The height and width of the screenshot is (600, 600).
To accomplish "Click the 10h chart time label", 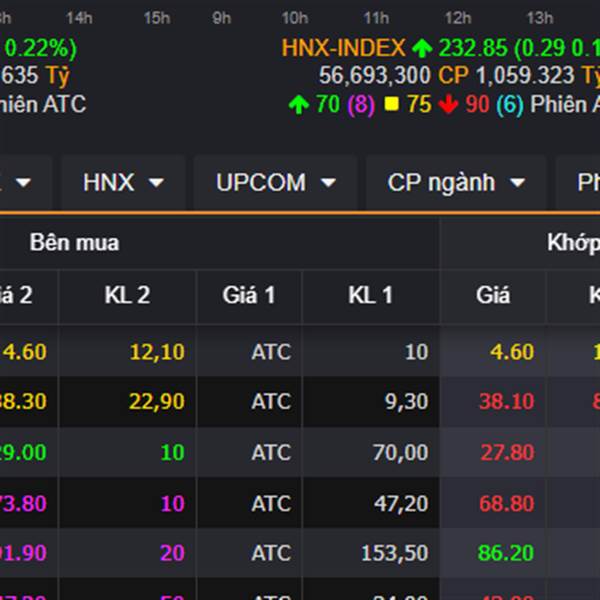I will 295,18.
